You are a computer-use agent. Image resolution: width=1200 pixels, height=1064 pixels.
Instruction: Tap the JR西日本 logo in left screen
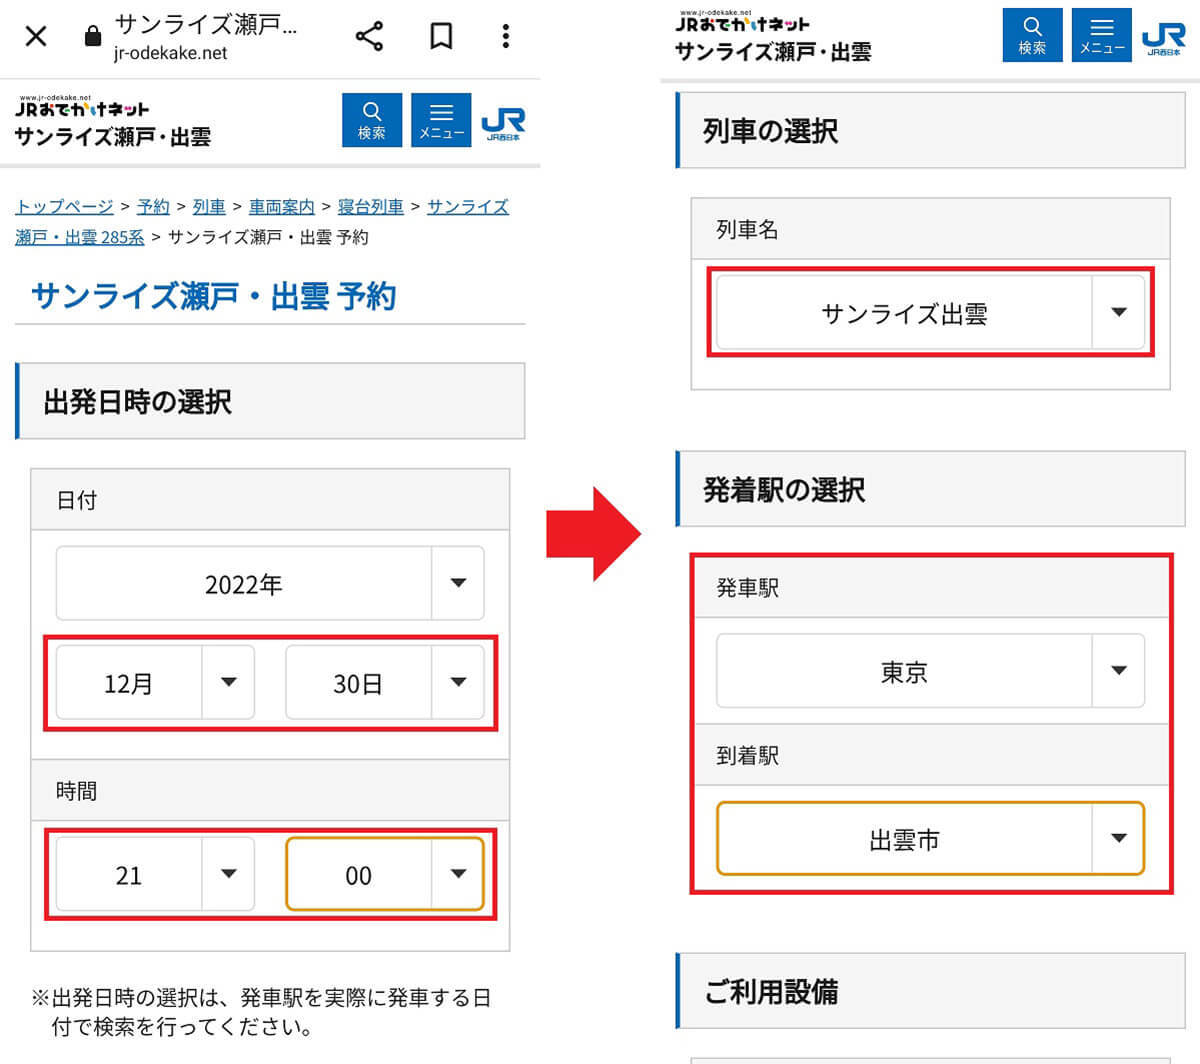[x=503, y=123]
